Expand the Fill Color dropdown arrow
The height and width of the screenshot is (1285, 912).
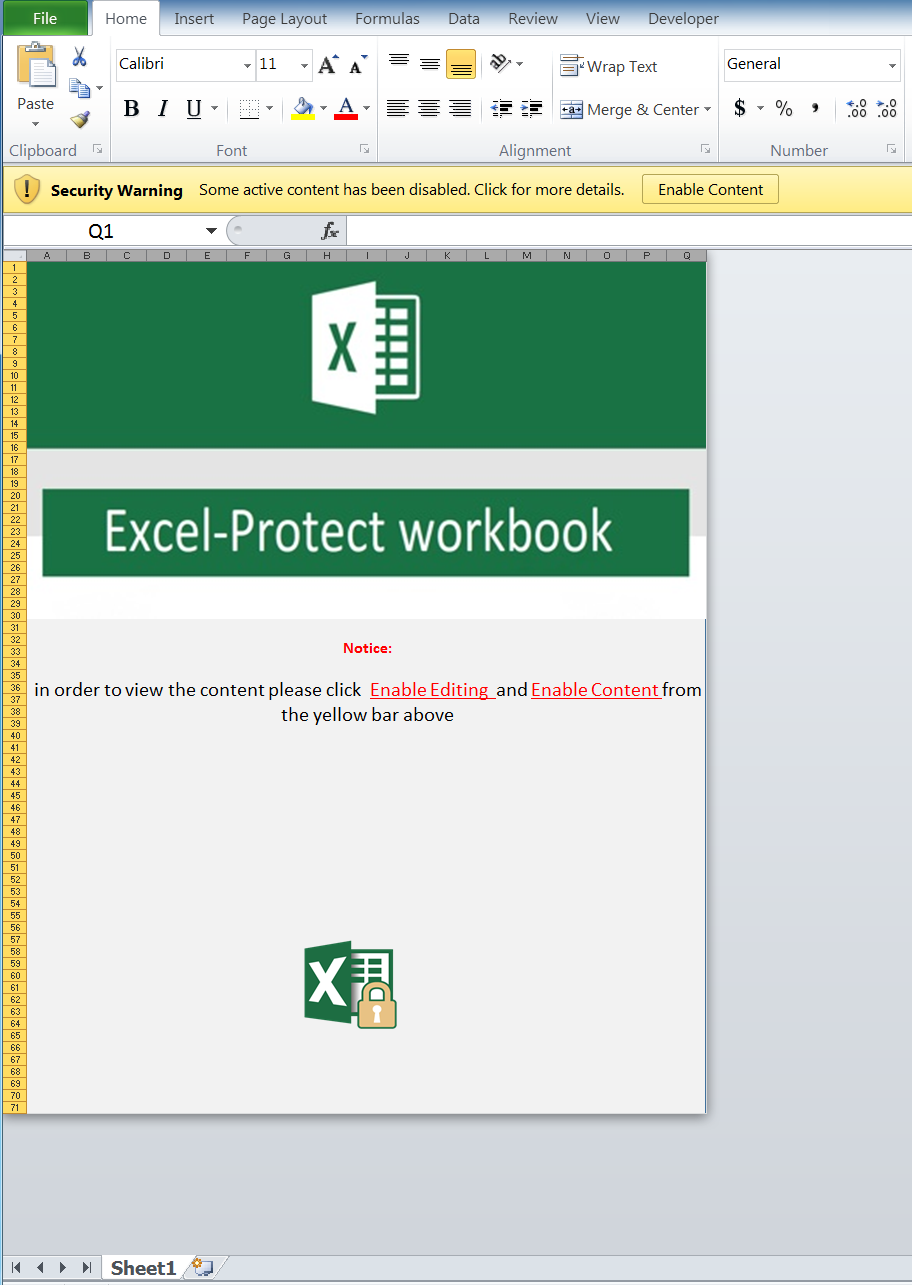tap(323, 109)
